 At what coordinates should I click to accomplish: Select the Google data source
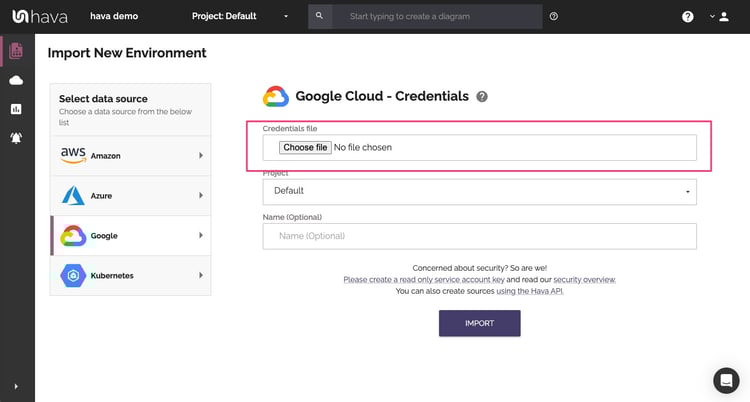(131, 235)
